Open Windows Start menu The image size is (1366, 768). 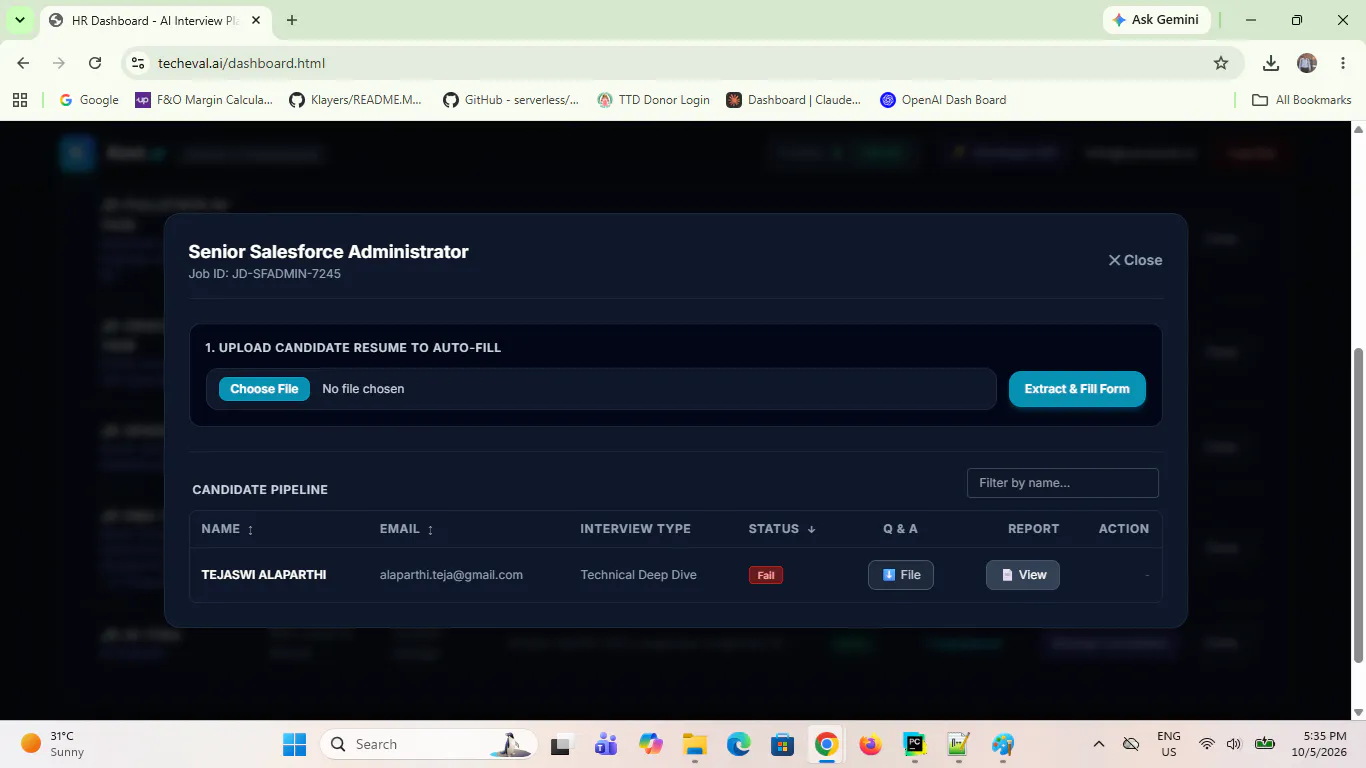(x=295, y=744)
